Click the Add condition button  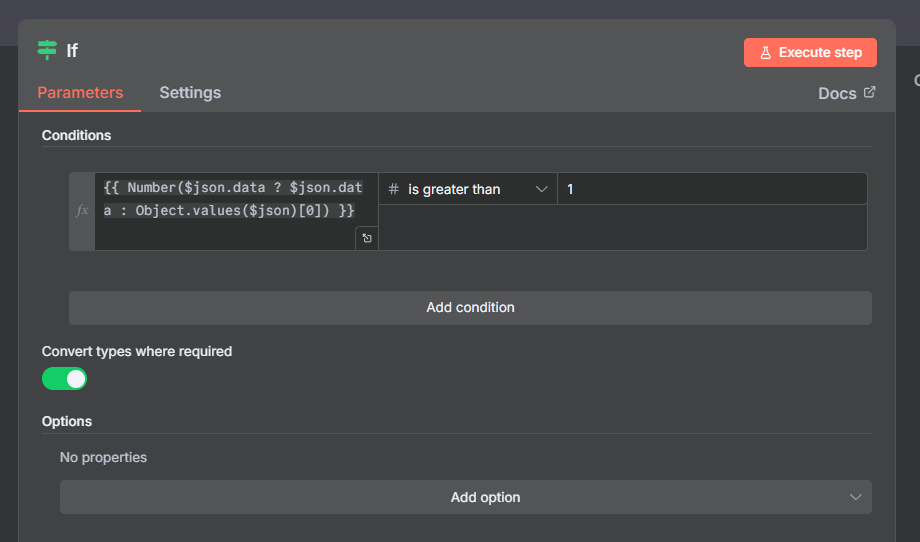[x=470, y=307]
